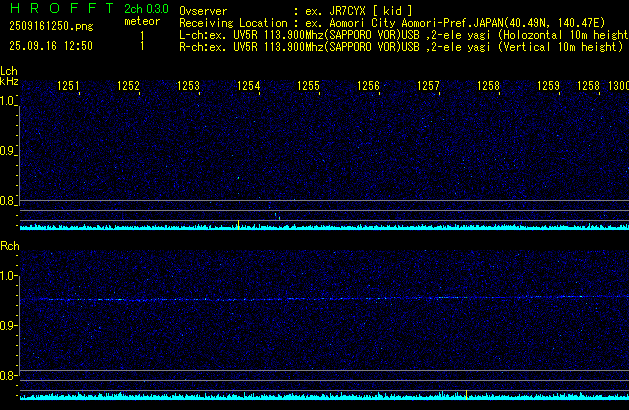The image size is (629, 410).
Task: Select the 1252 time tick label
Action: coord(128,86)
